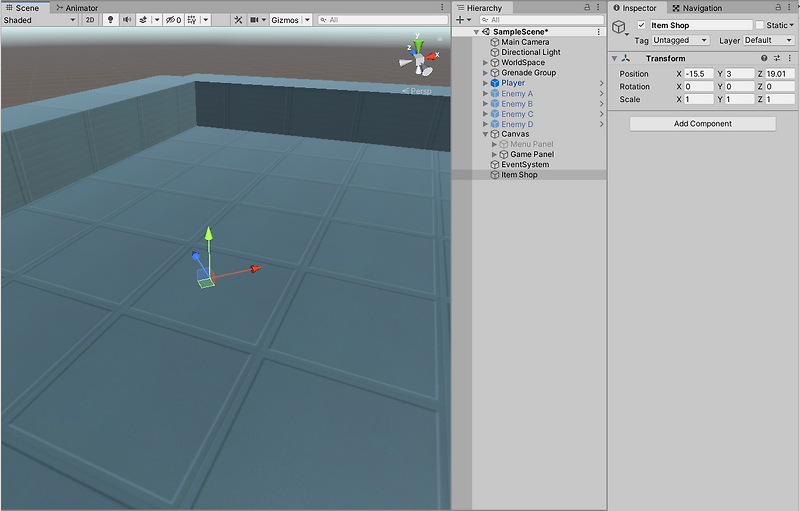The height and width of the screenshot is (511, 800).
Task: Toggle Static checkbox
Action: click(760, 25)
